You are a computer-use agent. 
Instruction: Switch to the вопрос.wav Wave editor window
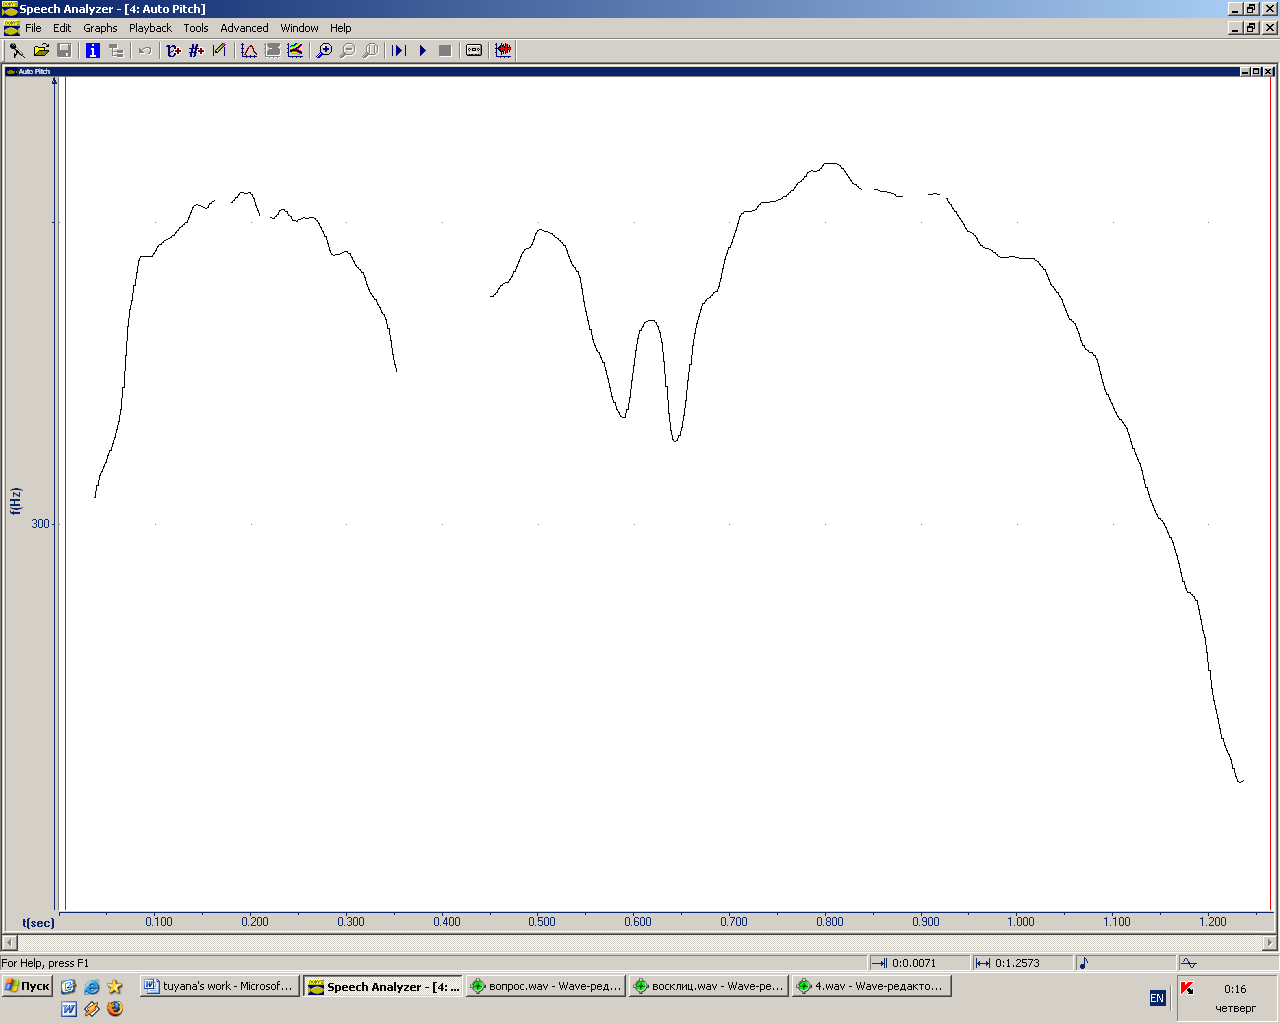[x=546, y=986]
